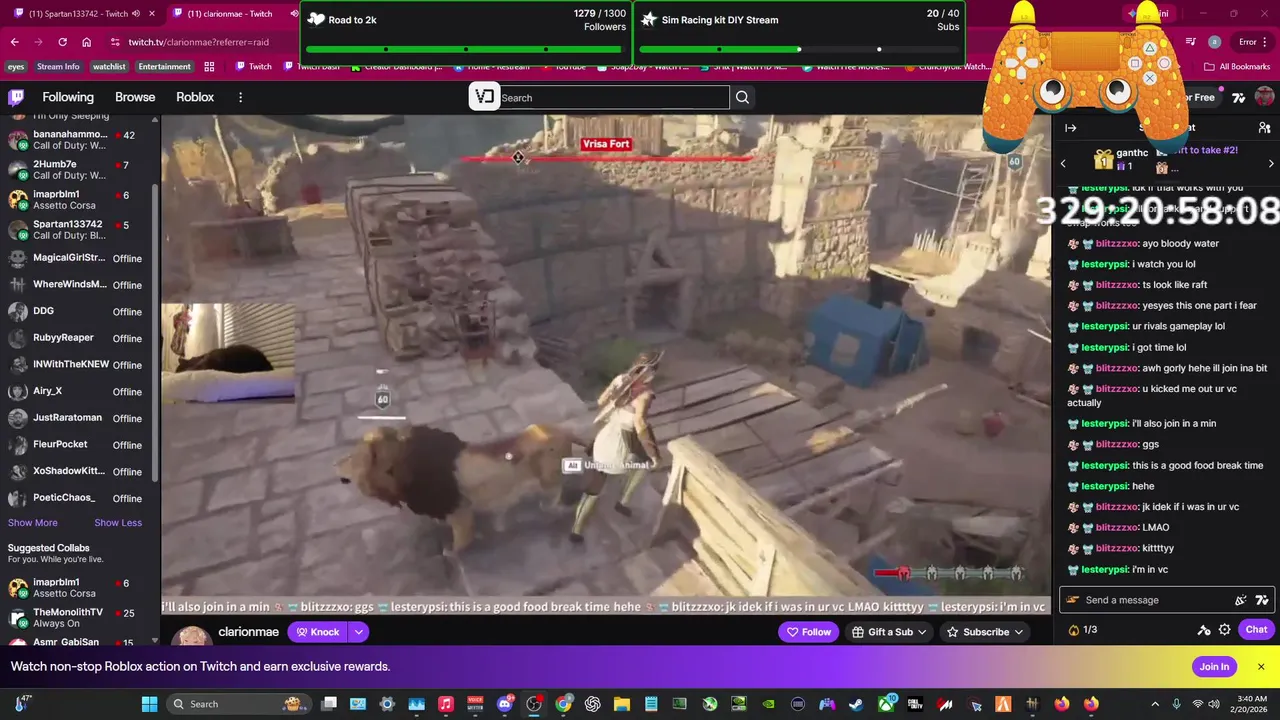This screenshot has width=1280, height=720.
Task: Open the MagicalGirlStr offline channel
Action: pyautogui.click(x=78, y=258)
